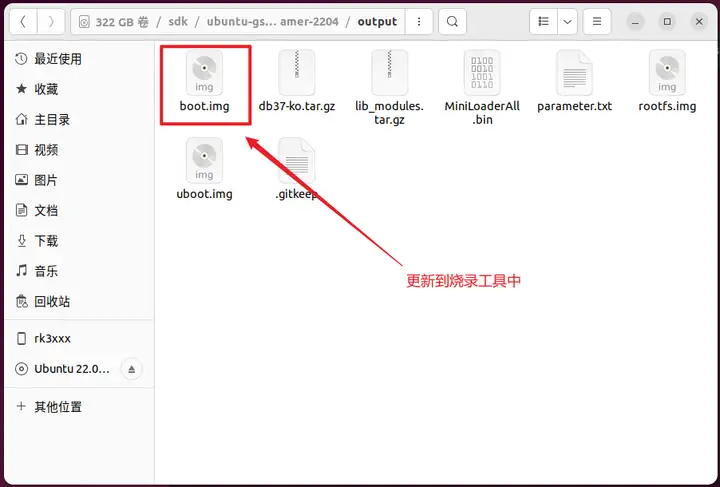The image size is (720, 487).
Task: Open the 回收站 trash
Action: coord(79,302)
